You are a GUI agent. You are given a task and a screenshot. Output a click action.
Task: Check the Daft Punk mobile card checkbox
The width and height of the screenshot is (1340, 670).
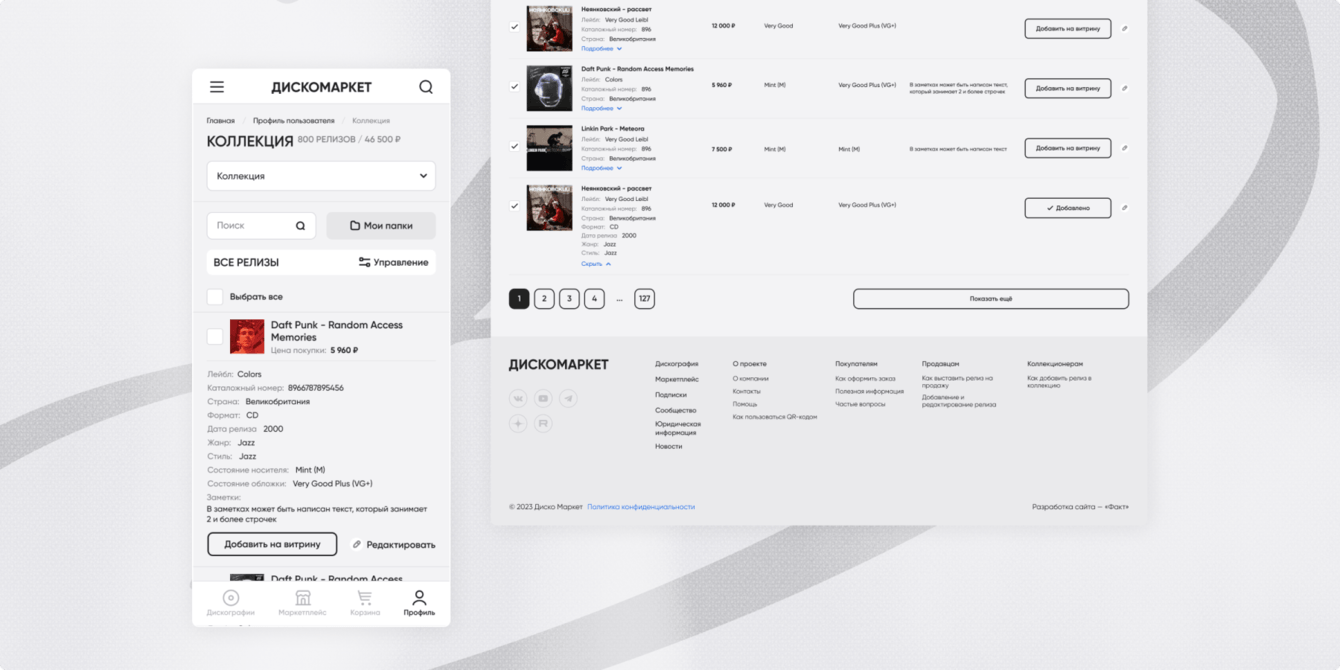pos(215,337)
